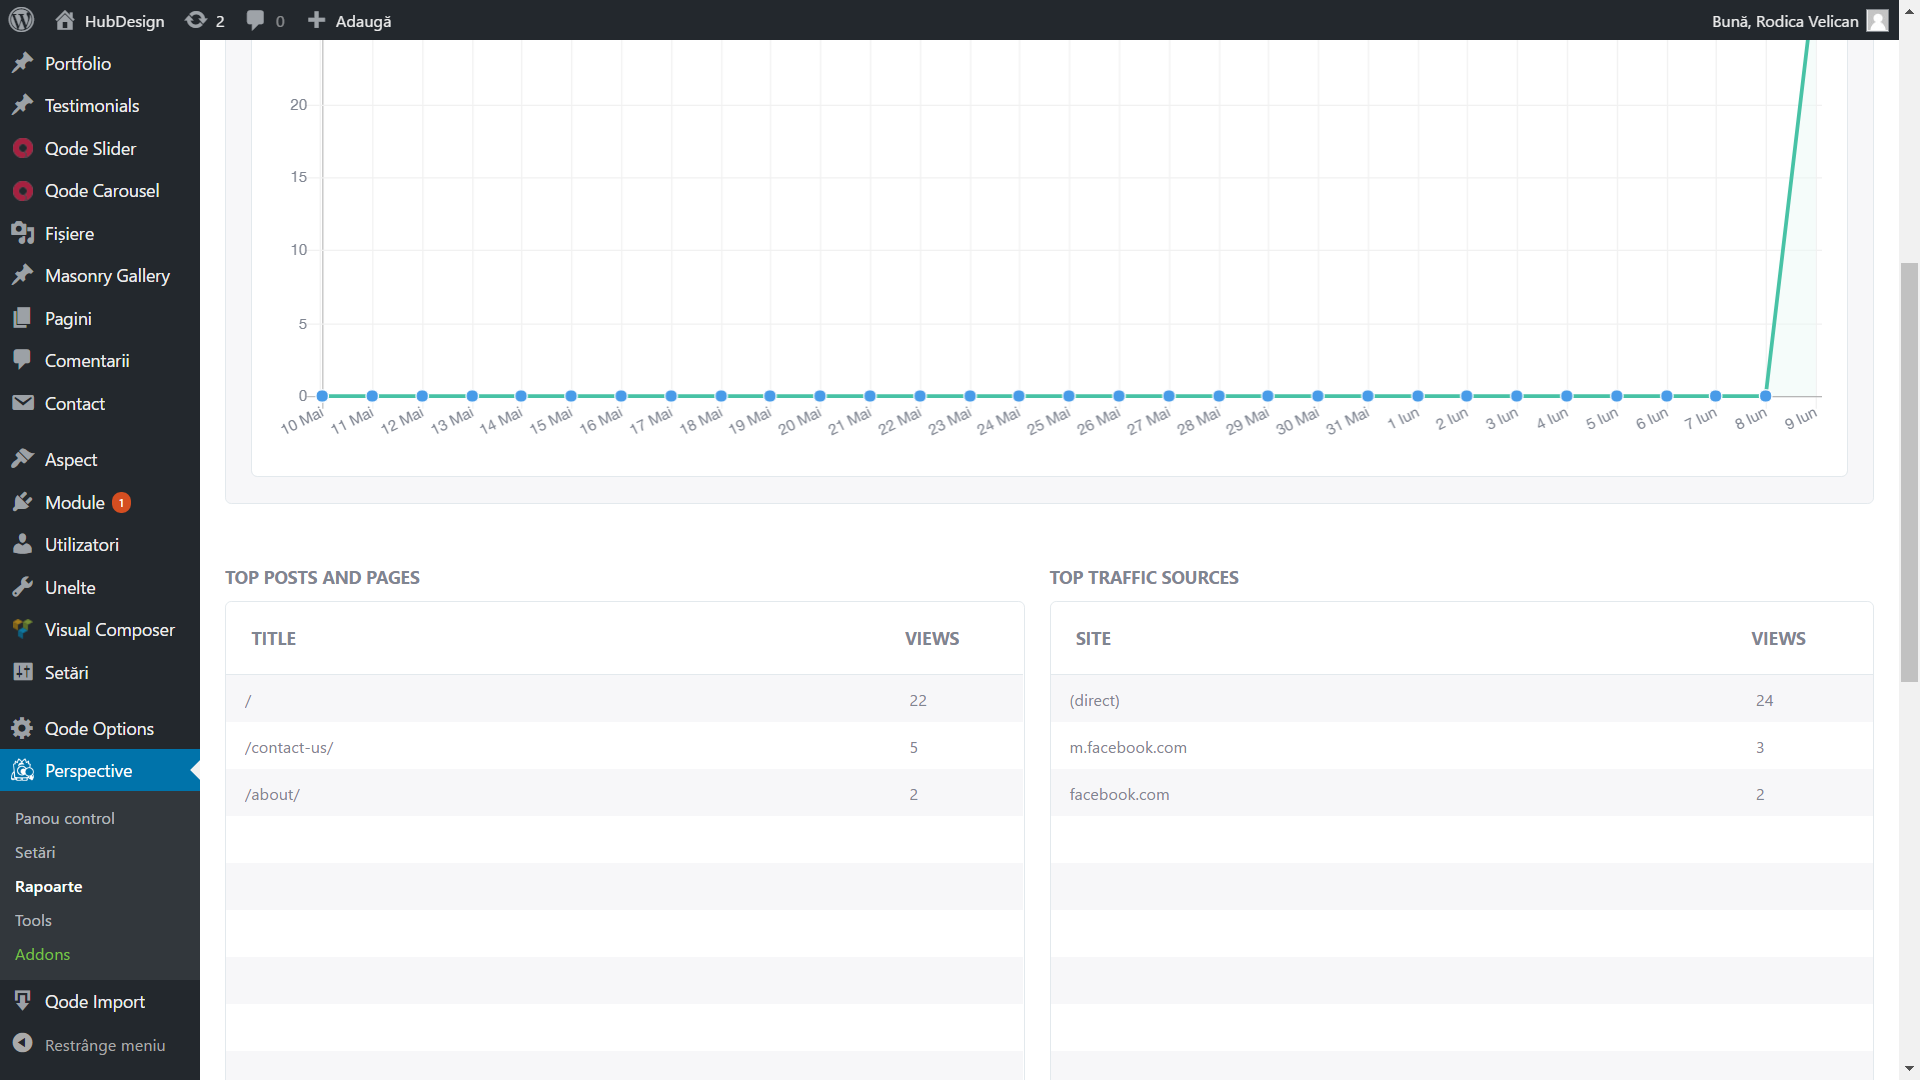Go to Qode Slider menu

(x=90, y=148)
